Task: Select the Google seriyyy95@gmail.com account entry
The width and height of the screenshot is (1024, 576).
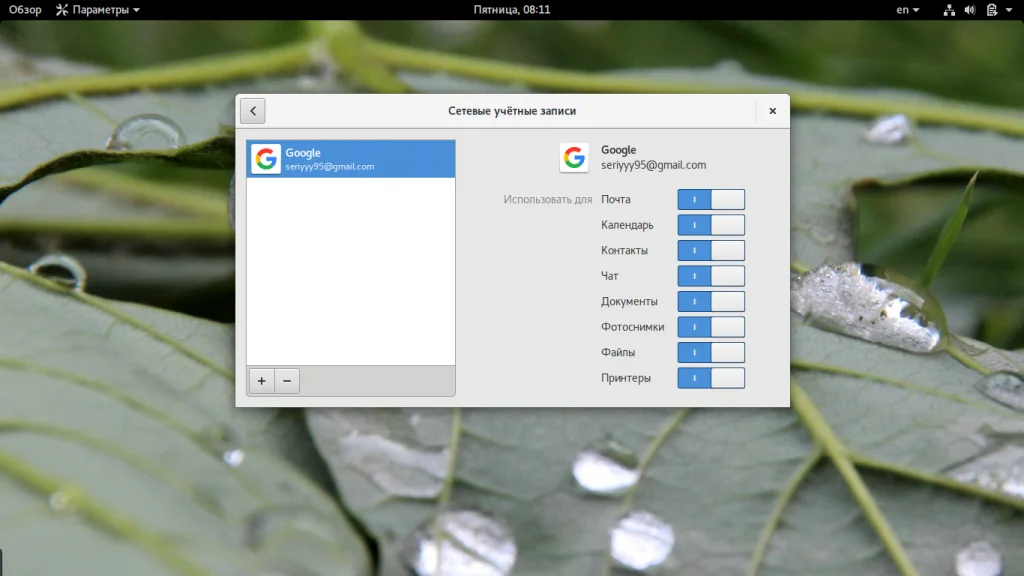Action: click(351, 159)
